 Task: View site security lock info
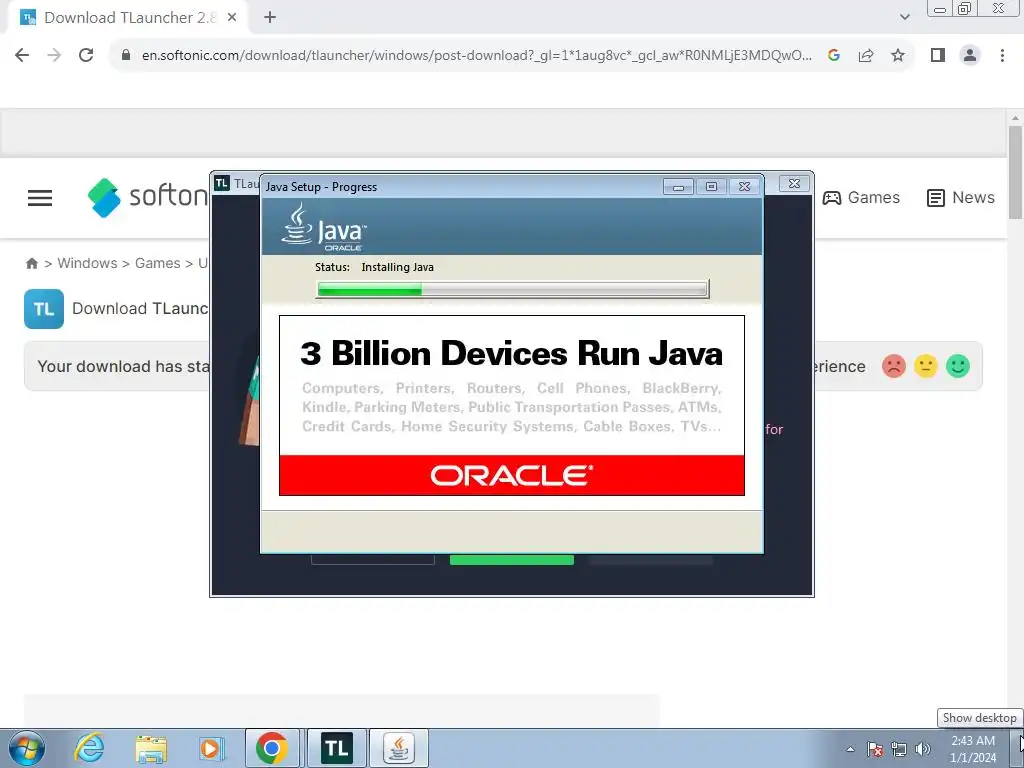pos(126,56)
